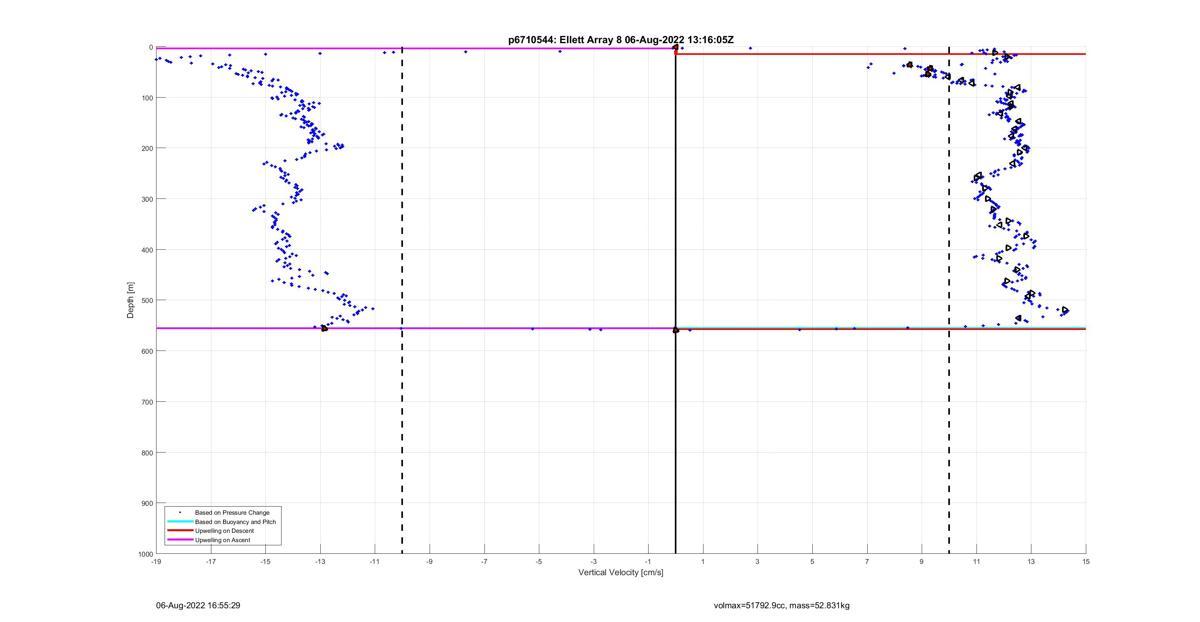Select the "Depth [m]" y-axis label

pyautogui.click(x=131, y=300)
